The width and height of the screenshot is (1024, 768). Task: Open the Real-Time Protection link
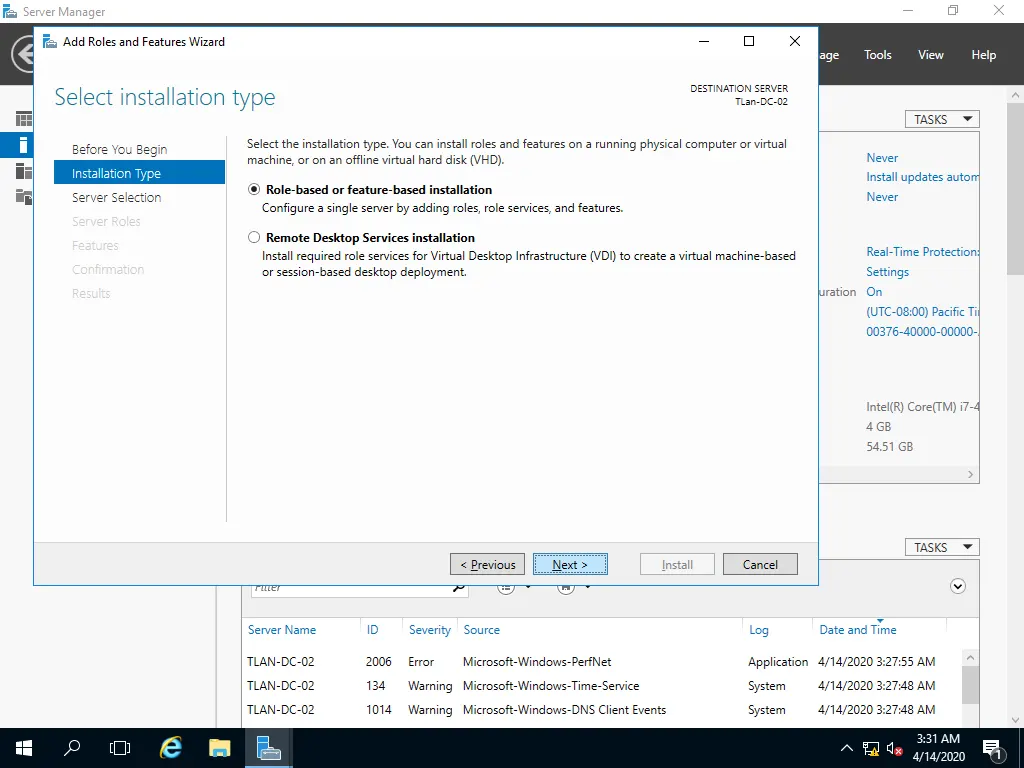tap(922, 251)
